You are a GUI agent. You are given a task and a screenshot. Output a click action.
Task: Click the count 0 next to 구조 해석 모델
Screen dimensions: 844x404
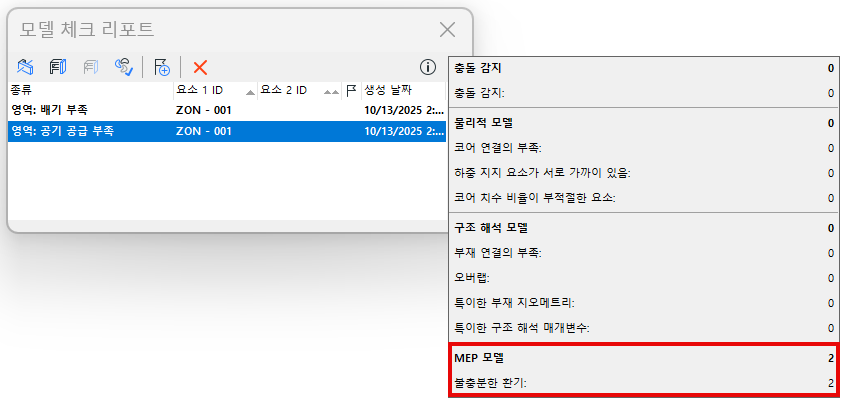click(x=831, y=228)
